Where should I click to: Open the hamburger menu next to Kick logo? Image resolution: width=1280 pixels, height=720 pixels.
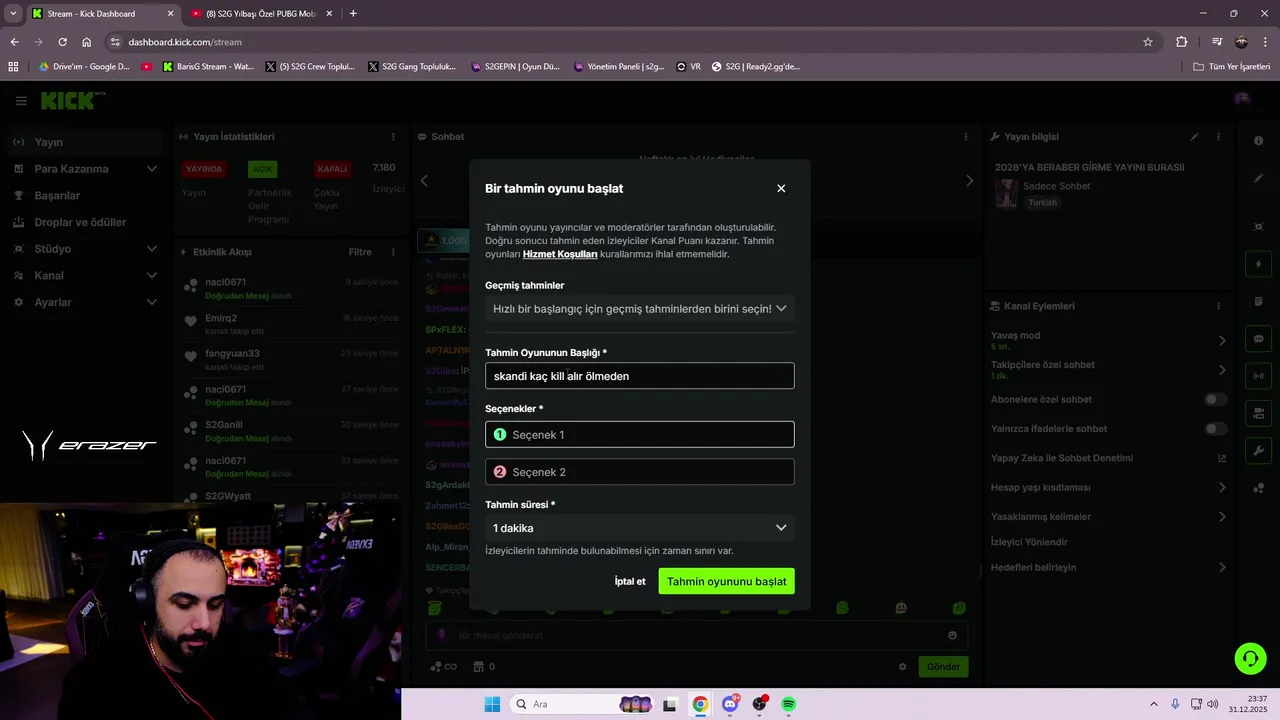(x=21, y=101)
